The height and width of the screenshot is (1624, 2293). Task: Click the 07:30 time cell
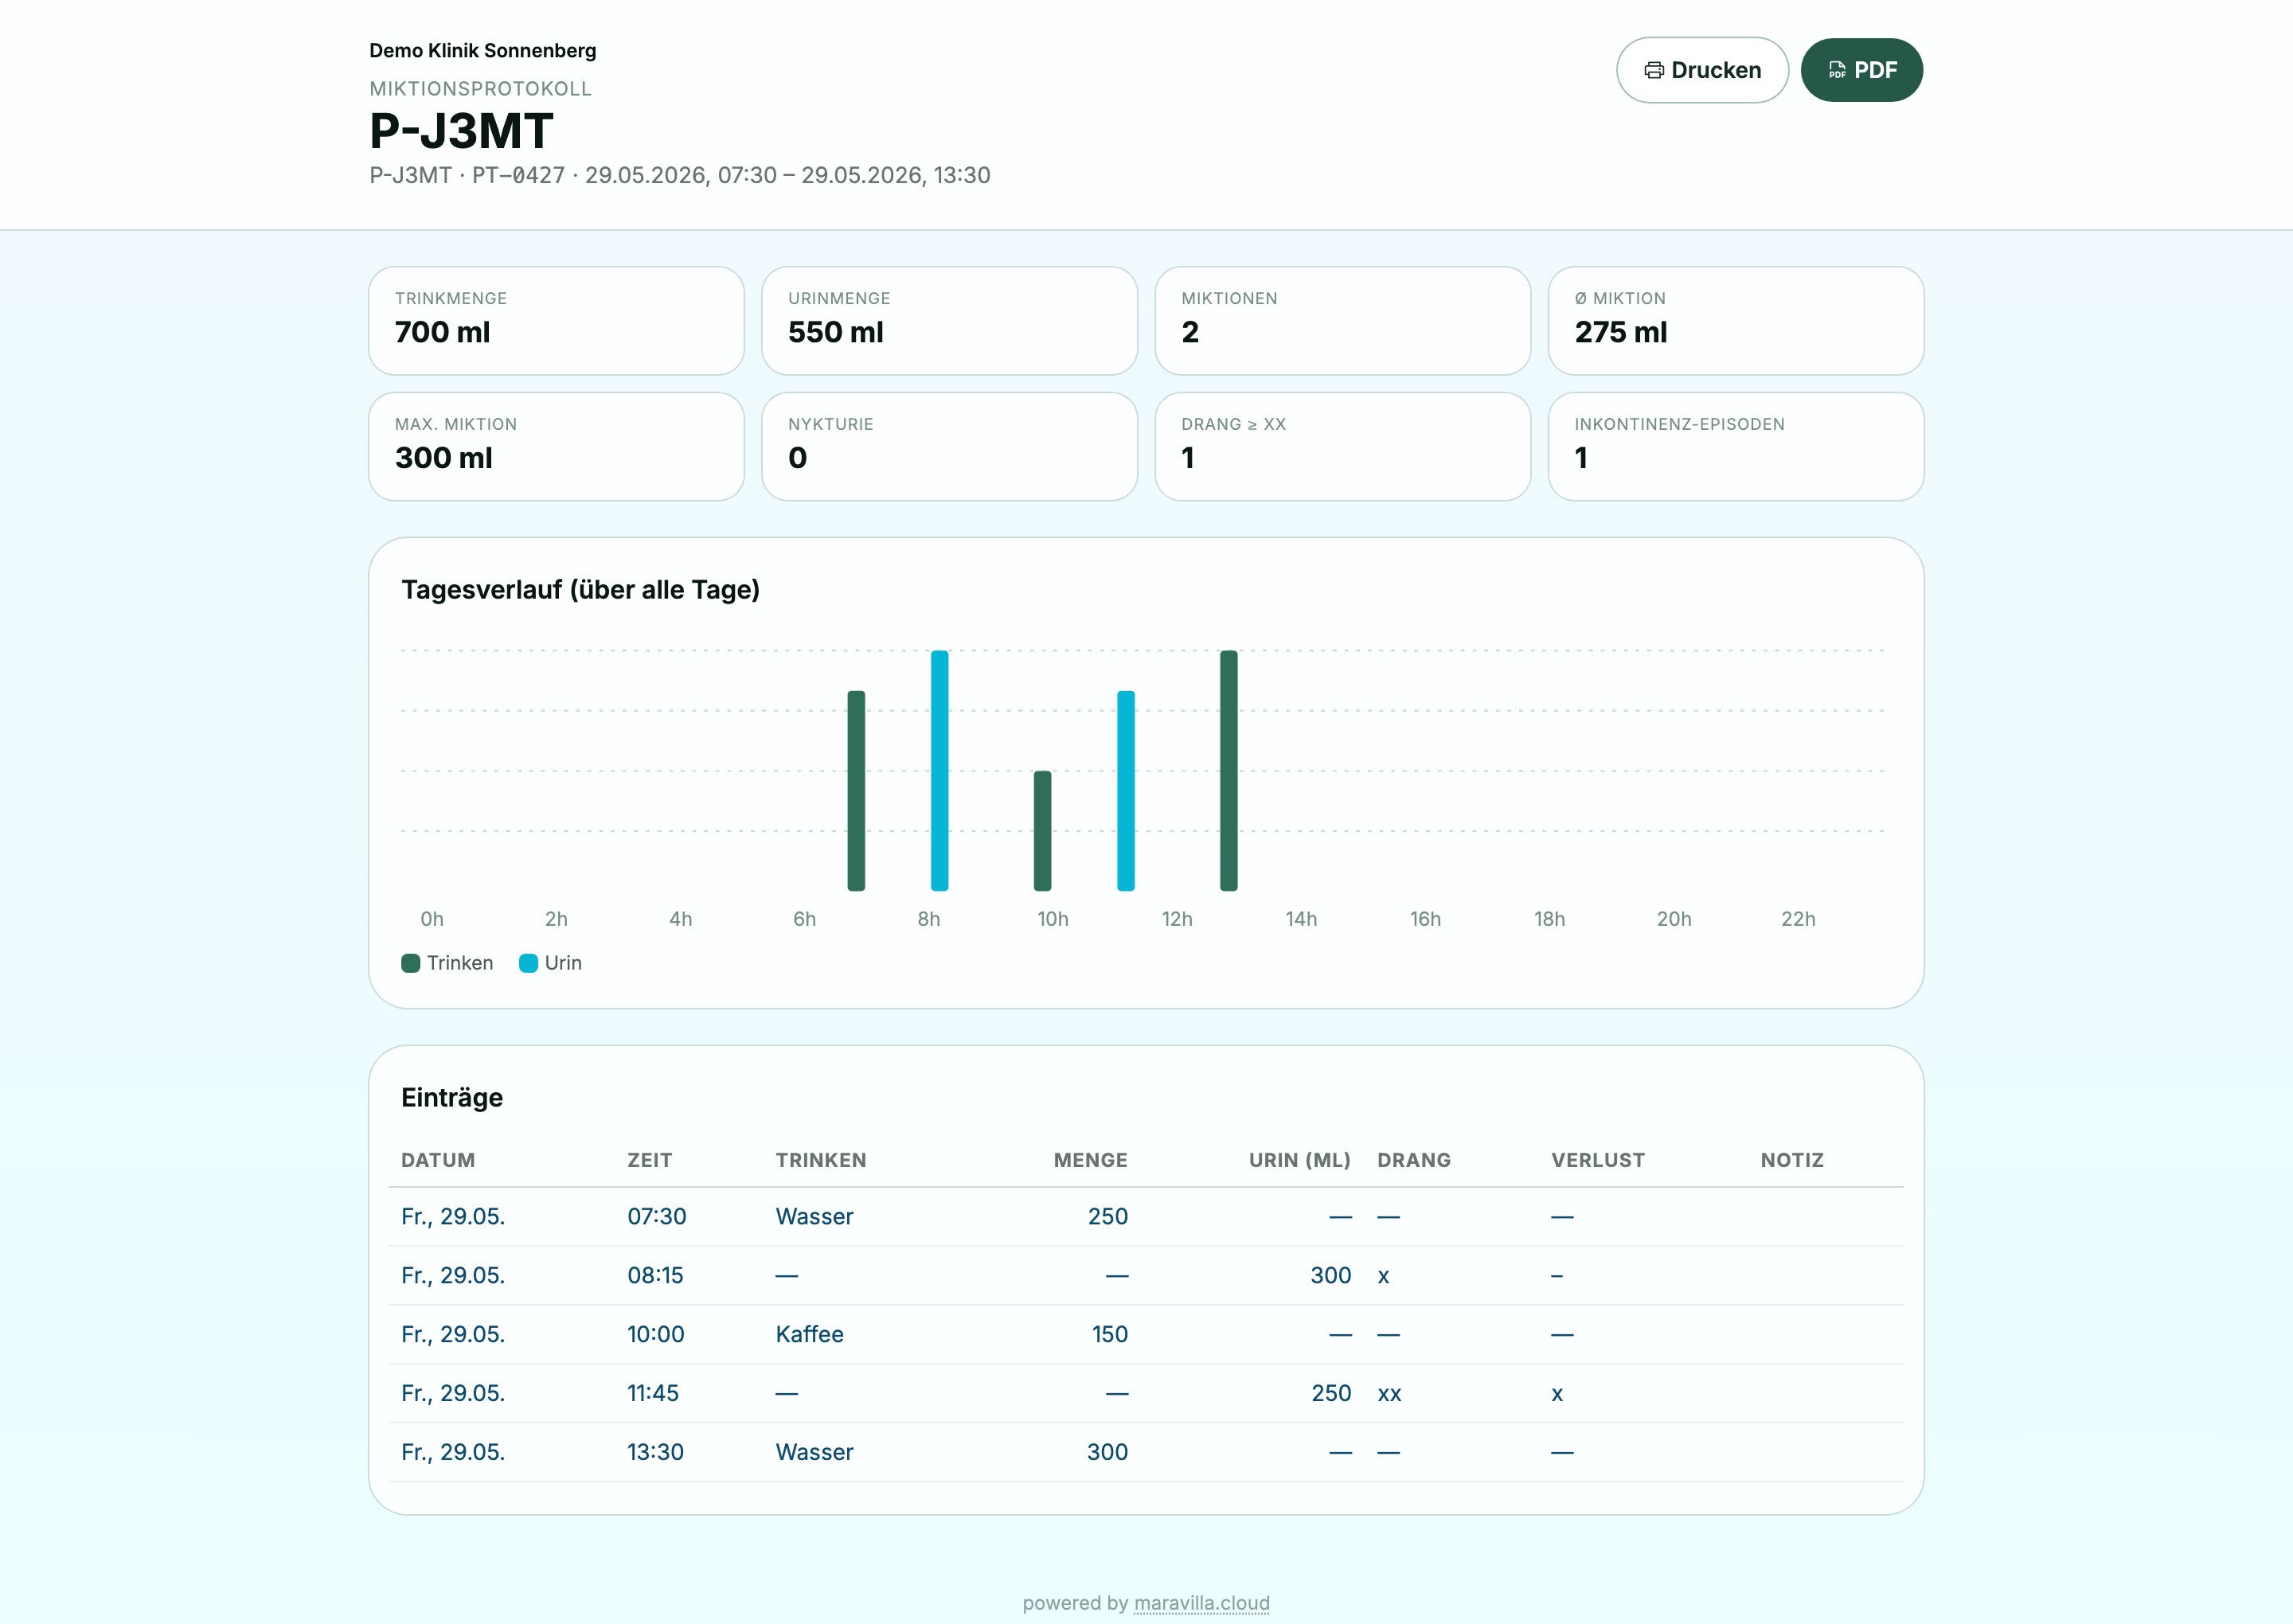[x=656, y=1216]
